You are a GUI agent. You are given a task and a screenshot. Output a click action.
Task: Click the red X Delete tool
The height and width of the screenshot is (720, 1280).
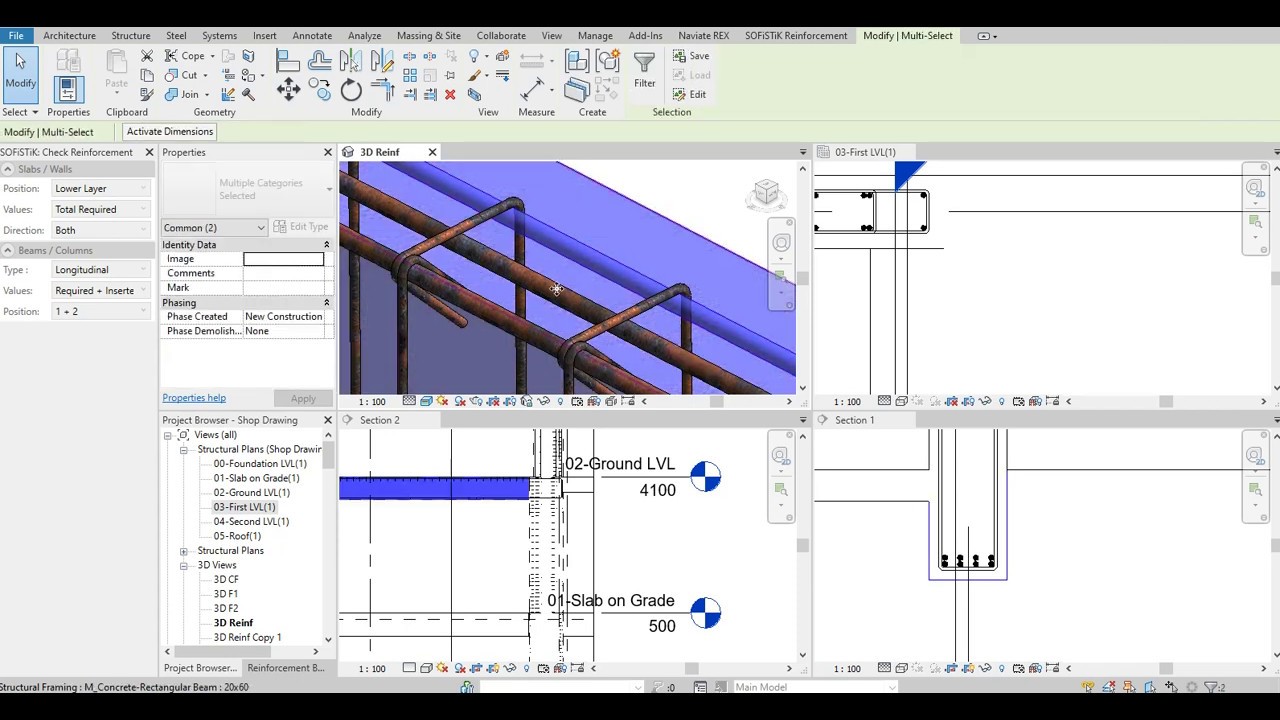[x=450, y=94]
